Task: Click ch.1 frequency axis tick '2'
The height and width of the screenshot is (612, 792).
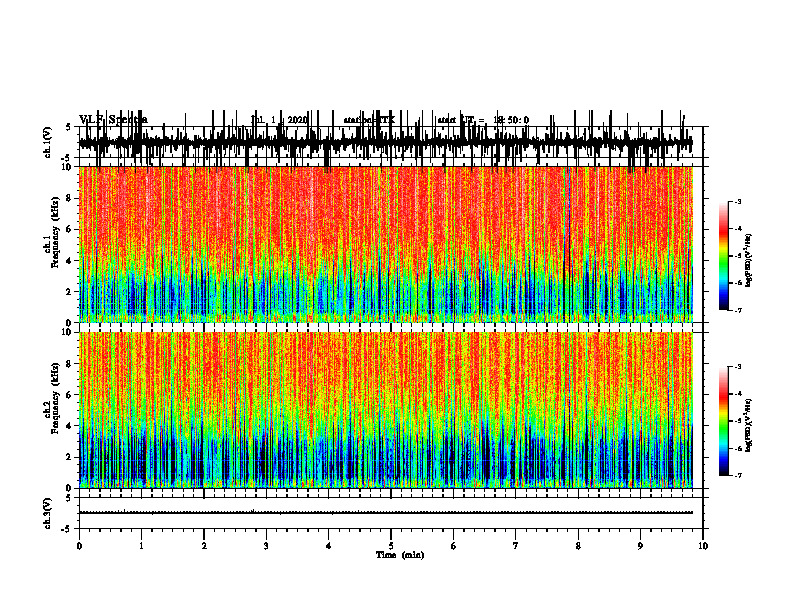Action: tap(69, 292)
